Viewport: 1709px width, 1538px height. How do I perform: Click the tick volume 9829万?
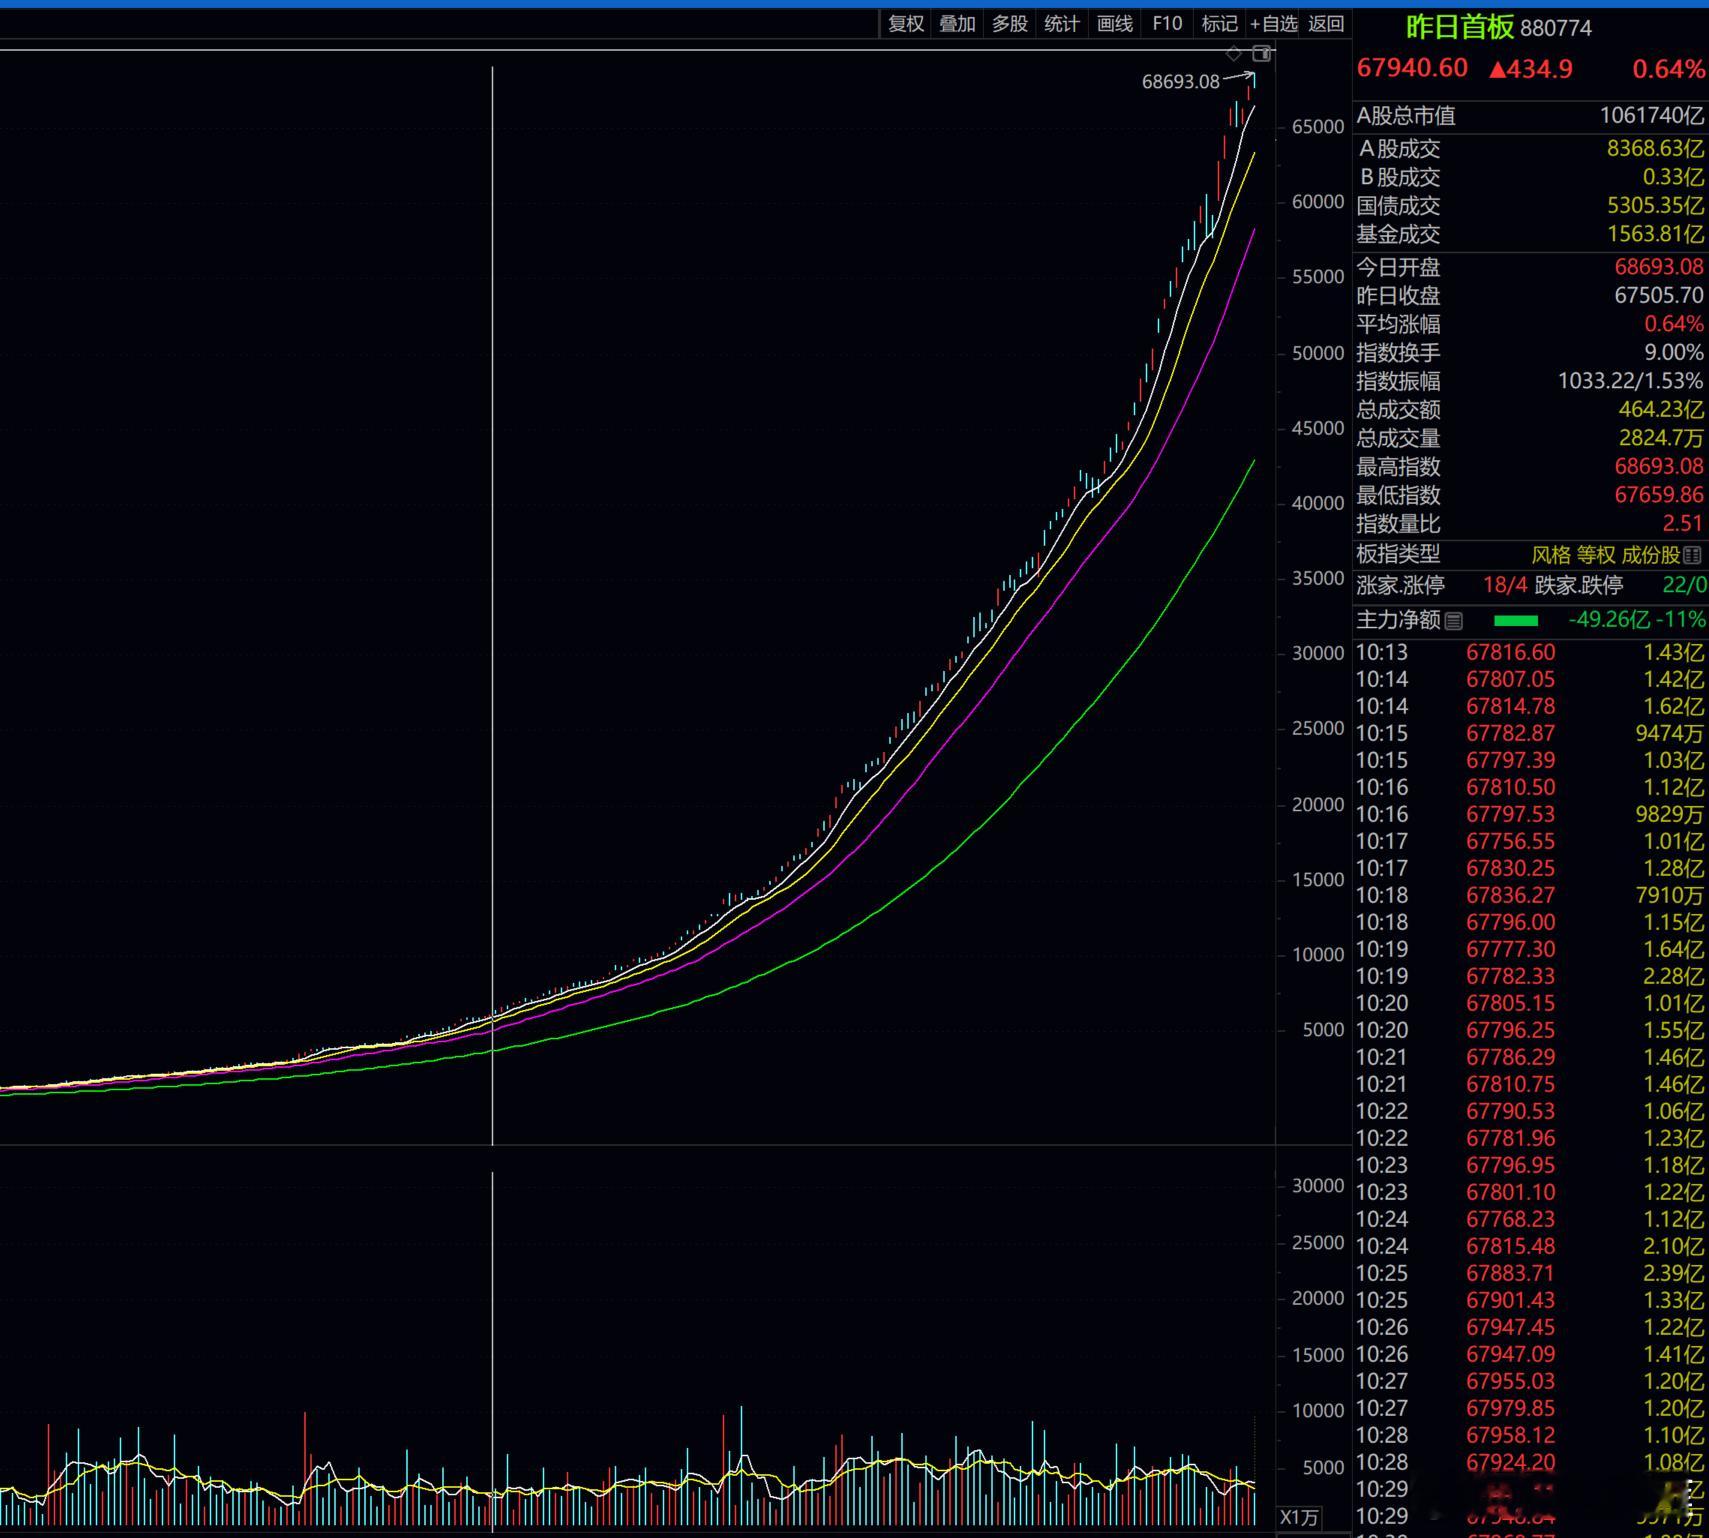pos(1669,815)
